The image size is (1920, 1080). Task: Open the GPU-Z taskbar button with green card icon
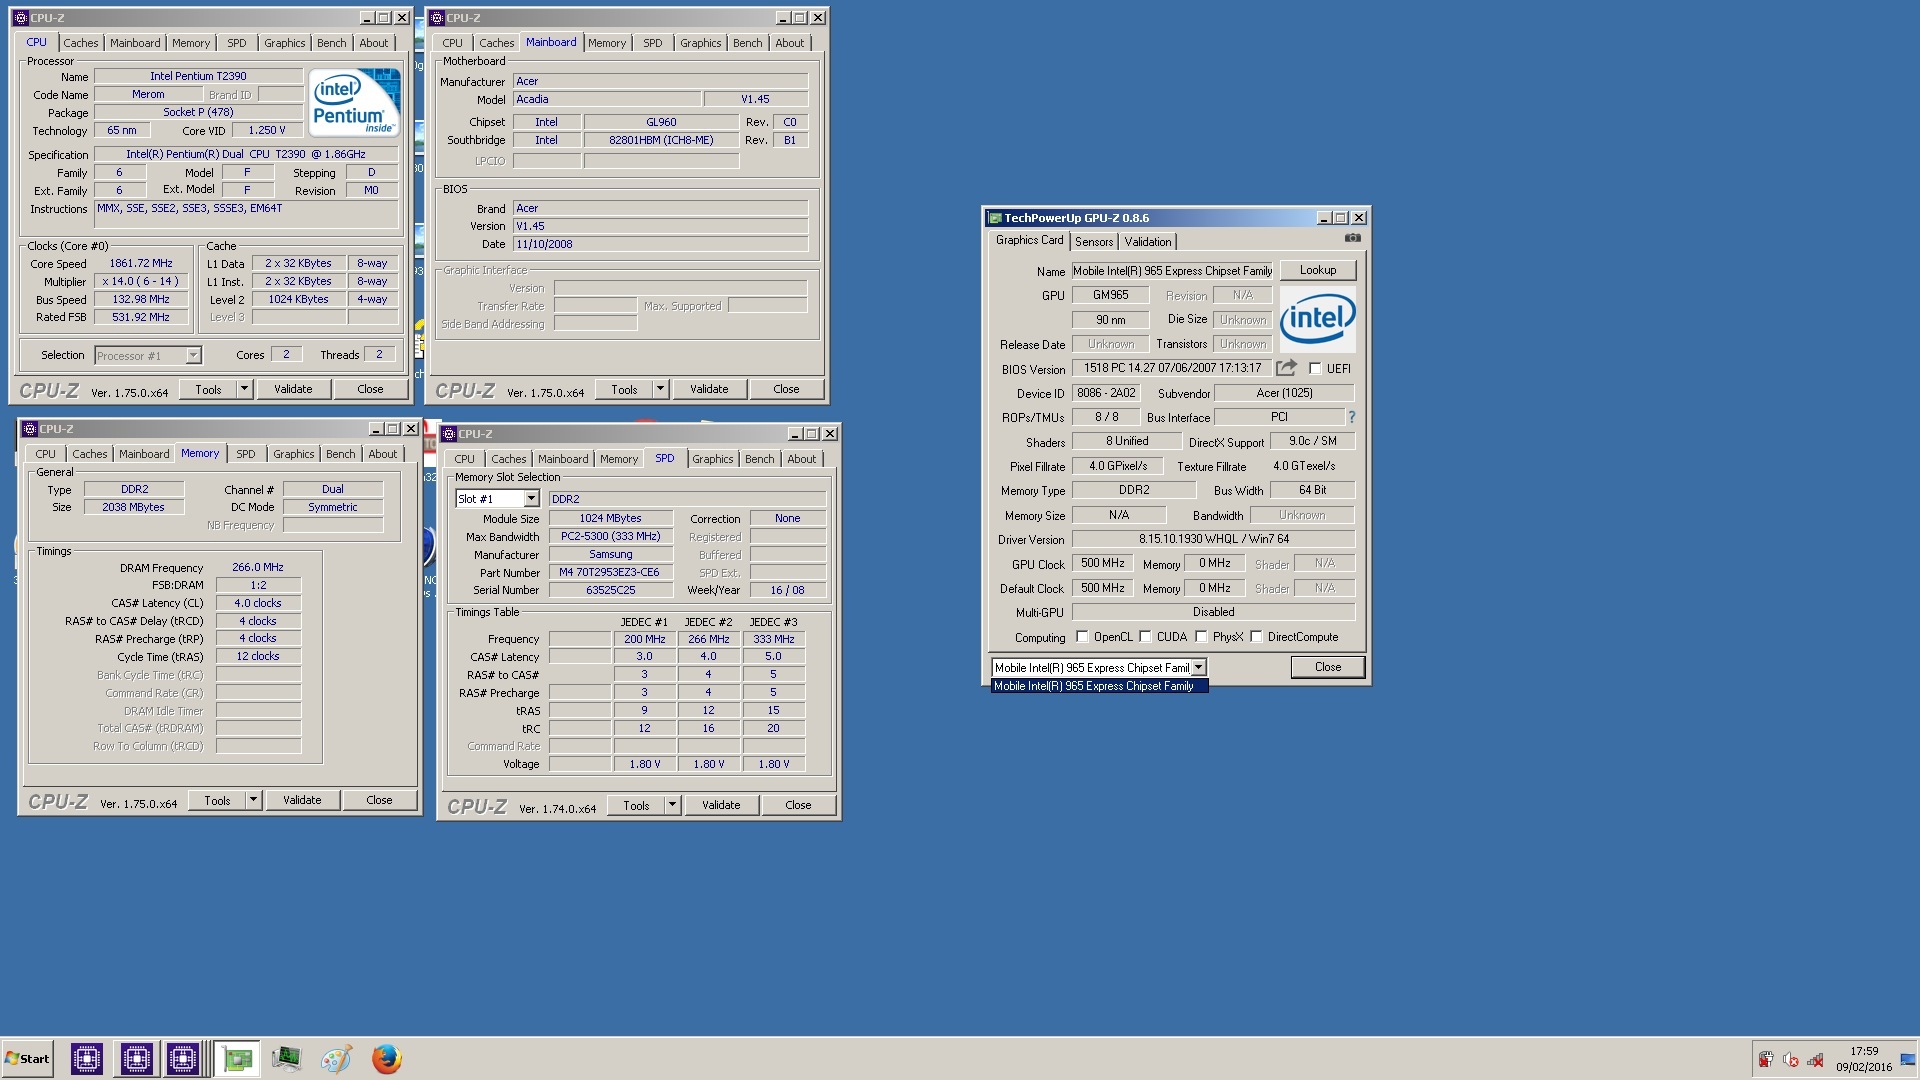click(x=237, y=1059)
